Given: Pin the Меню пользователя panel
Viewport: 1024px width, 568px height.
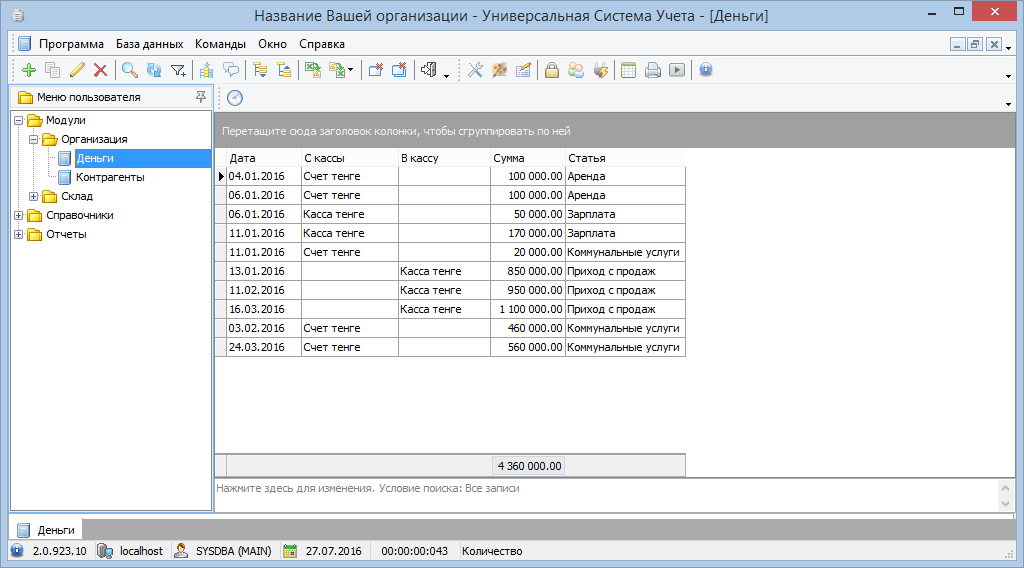Looking at the screenshot, I should pyautogui.click(x=201, y=97).
